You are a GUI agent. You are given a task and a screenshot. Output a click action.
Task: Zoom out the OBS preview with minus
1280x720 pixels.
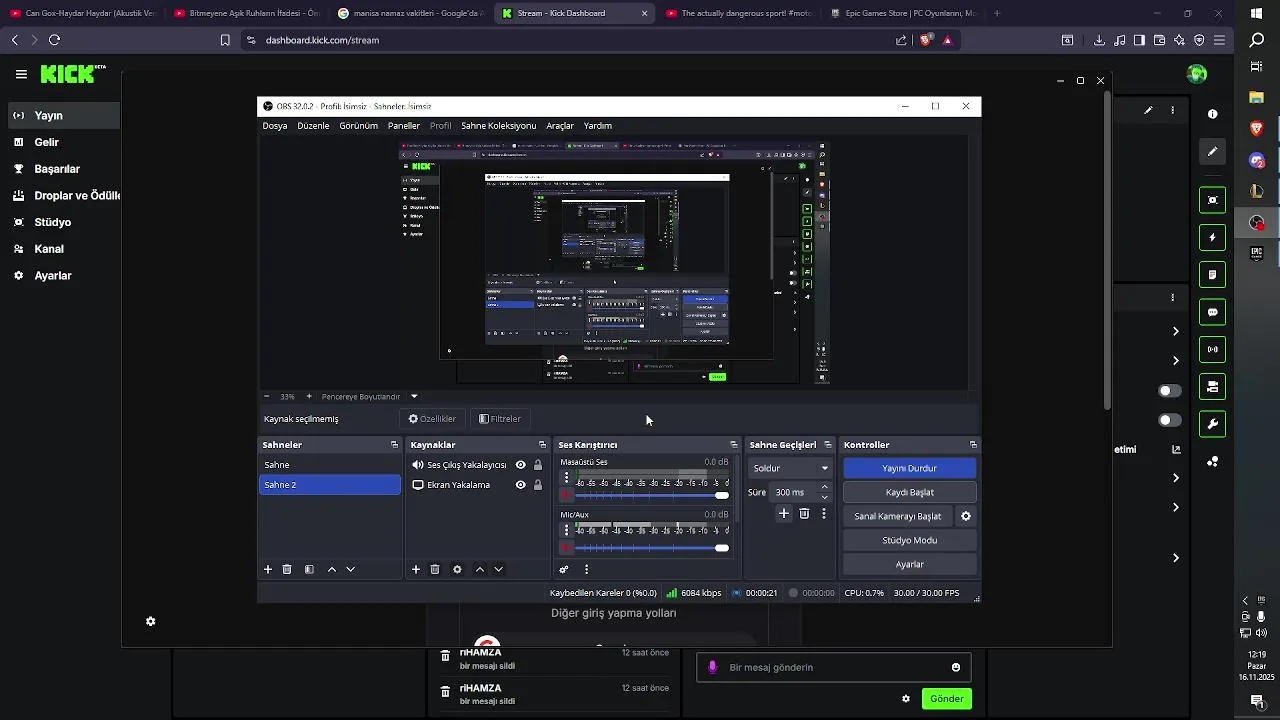click(267, 397)
